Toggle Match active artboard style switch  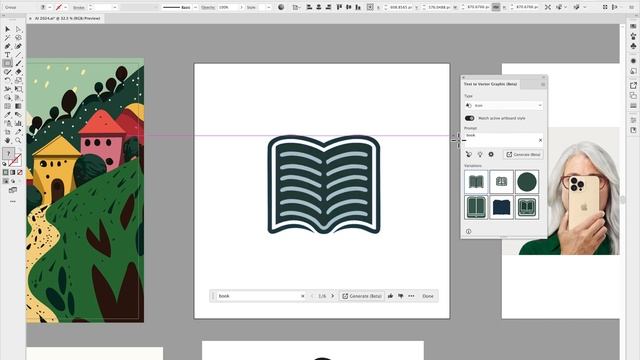[469, 118]
